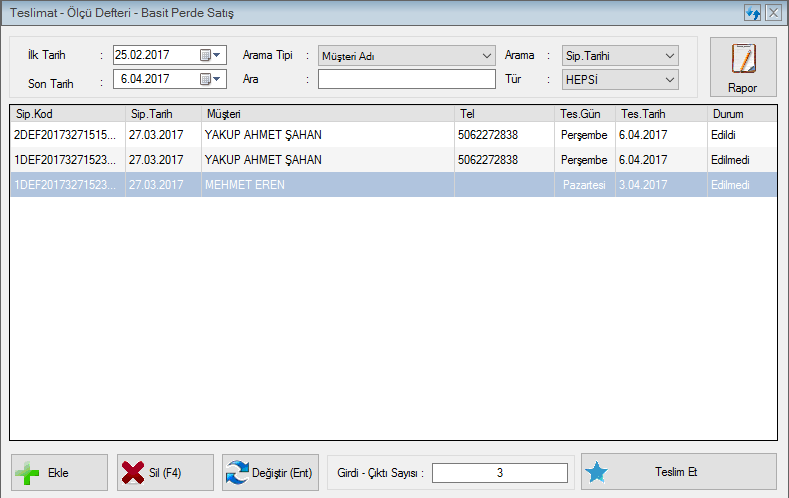This screenshot has width=789, height=498.
Task: Click the window restore arrows icon
Action: pyautogui.click(x=753, y=13)
